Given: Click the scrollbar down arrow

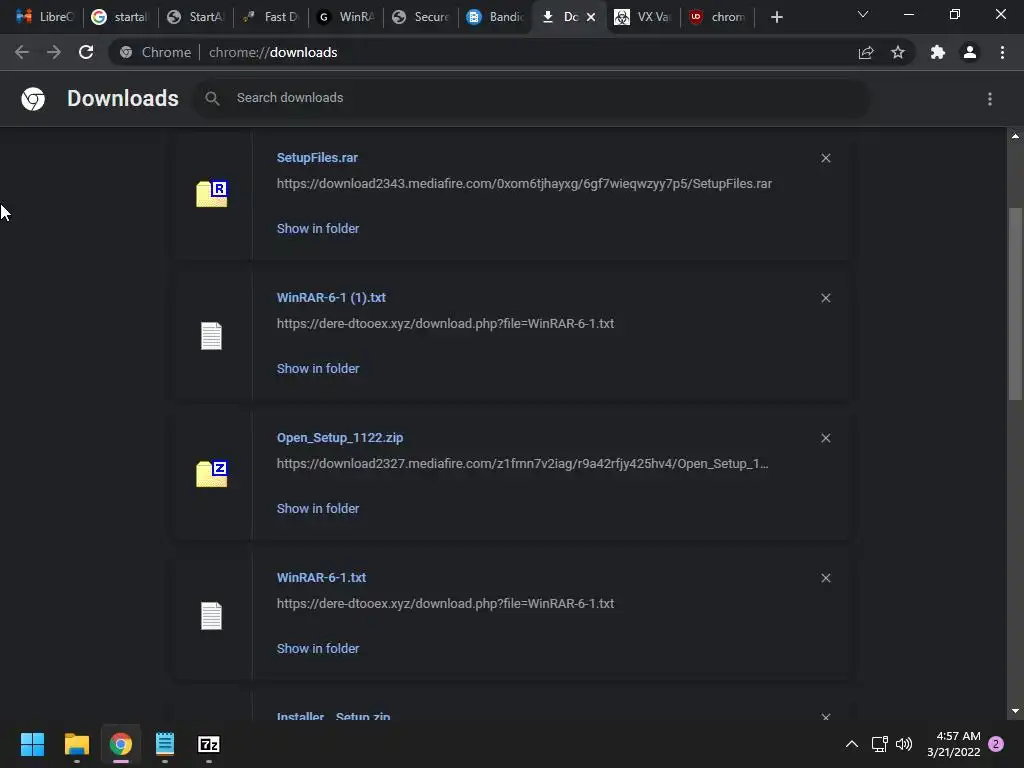Looking at the screenshot, I should click(1015, 711).
